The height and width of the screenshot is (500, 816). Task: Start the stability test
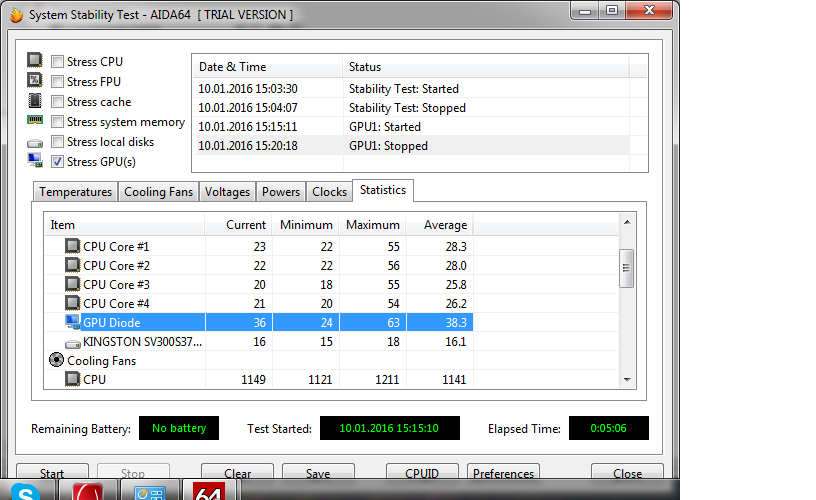(52, 472)
